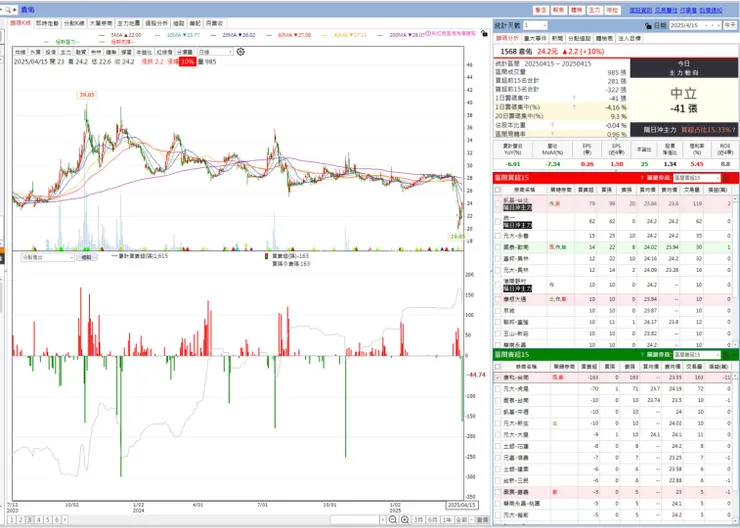This screenshot has height=528, width=740.
Task: Click collapse arrow icon in red buy header
Action: point(734,178)
